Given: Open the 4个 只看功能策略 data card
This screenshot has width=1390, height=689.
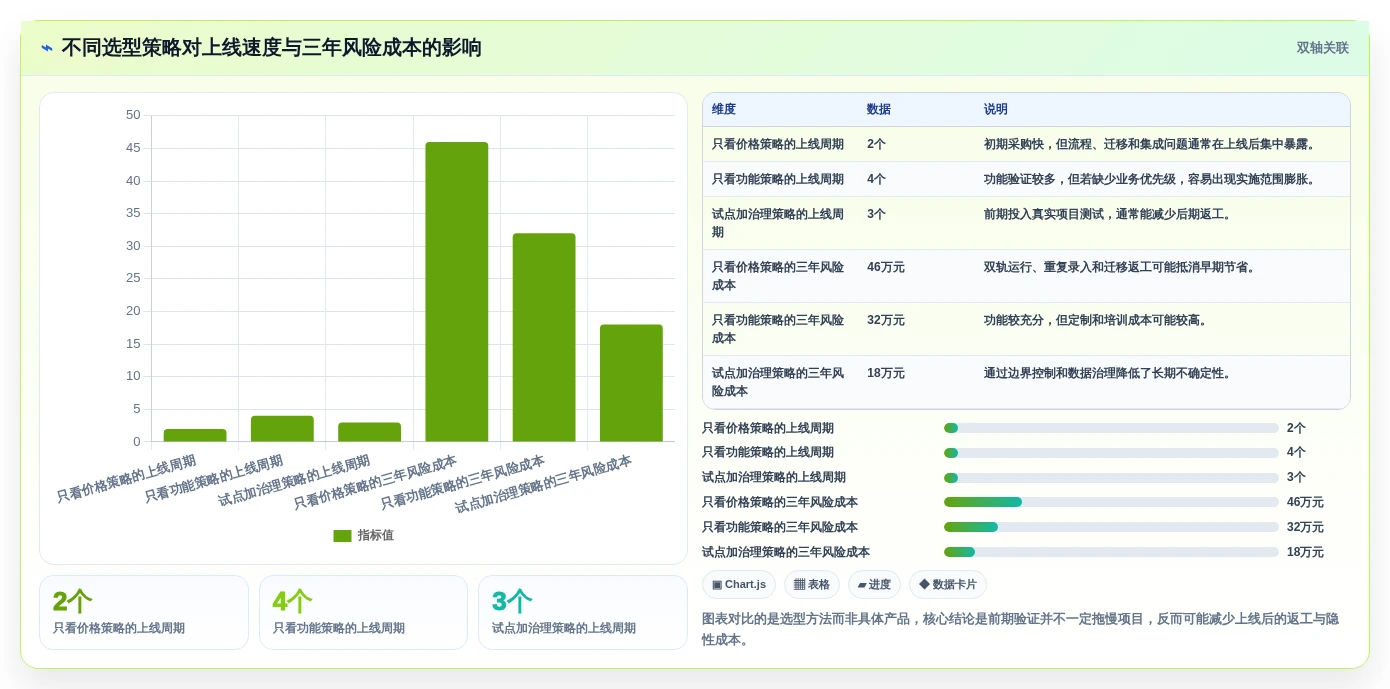Looking at the screenshot, I should tap(363, 612).
